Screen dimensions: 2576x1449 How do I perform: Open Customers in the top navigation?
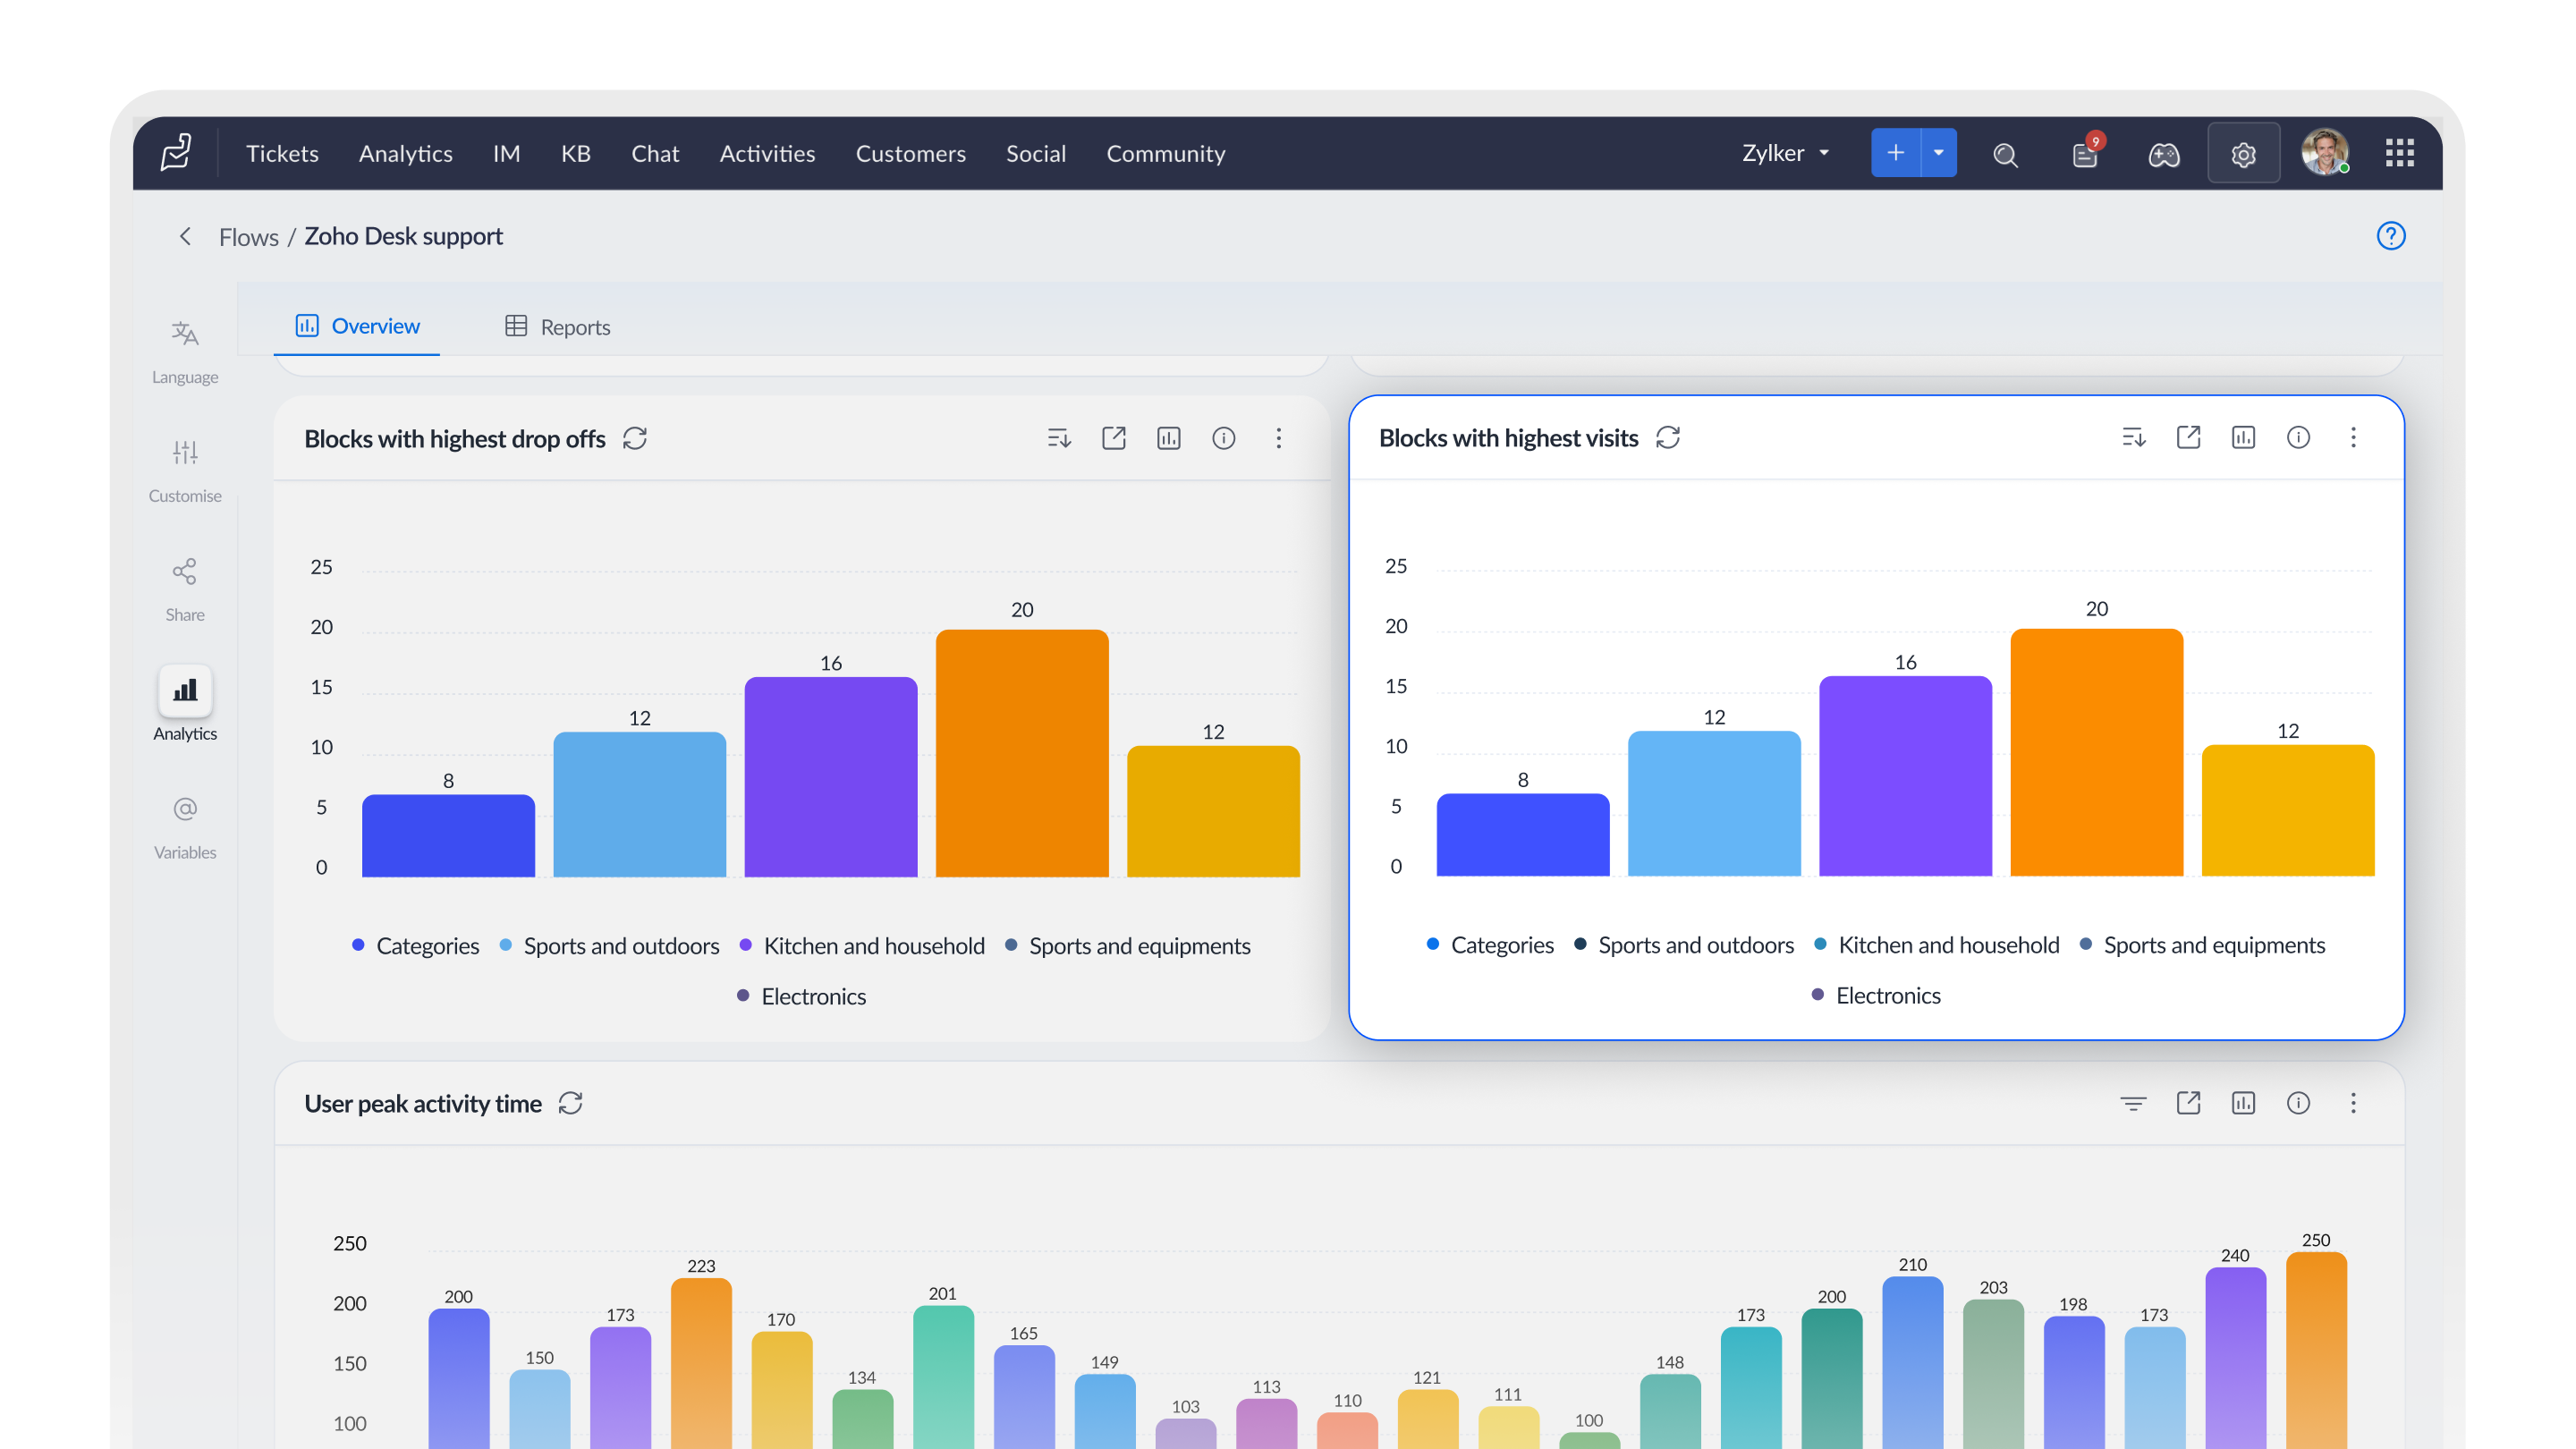(x=910, y=153)
